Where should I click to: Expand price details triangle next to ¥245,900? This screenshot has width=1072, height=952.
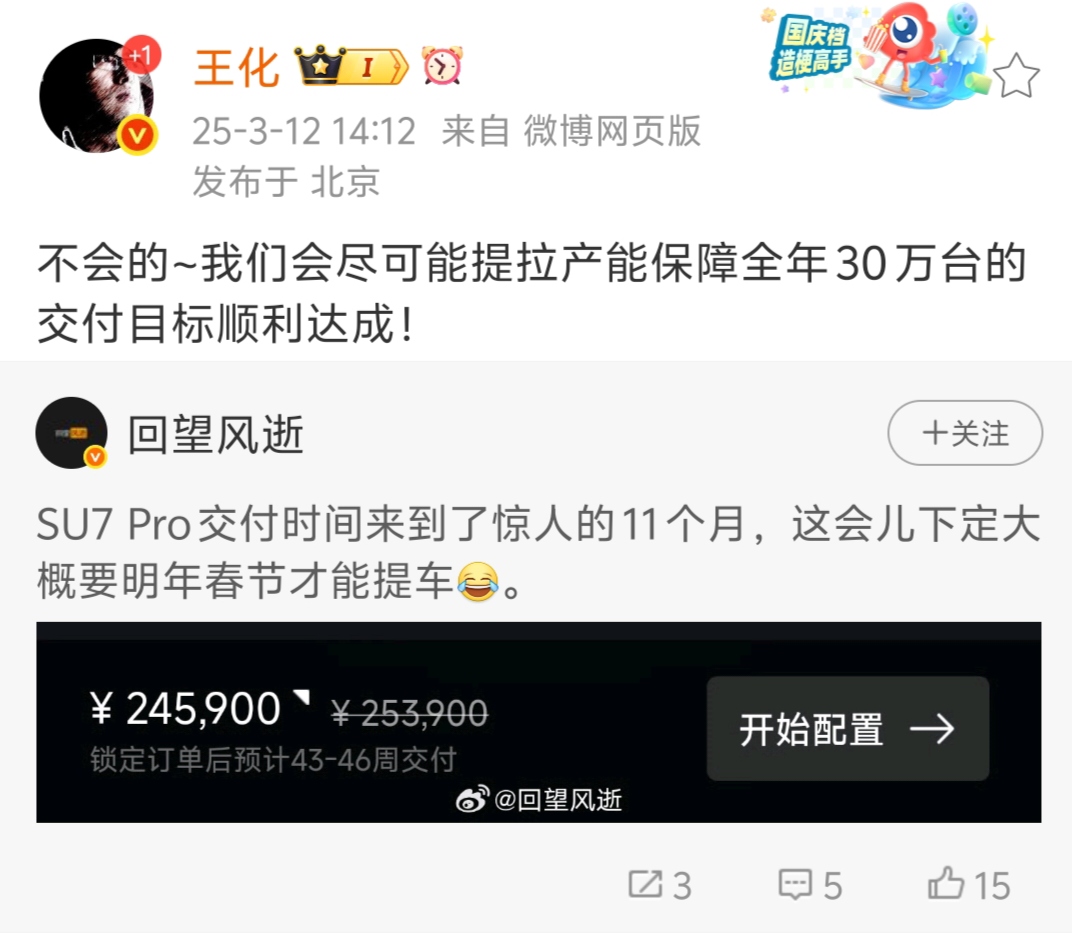[x=302, y=697]
